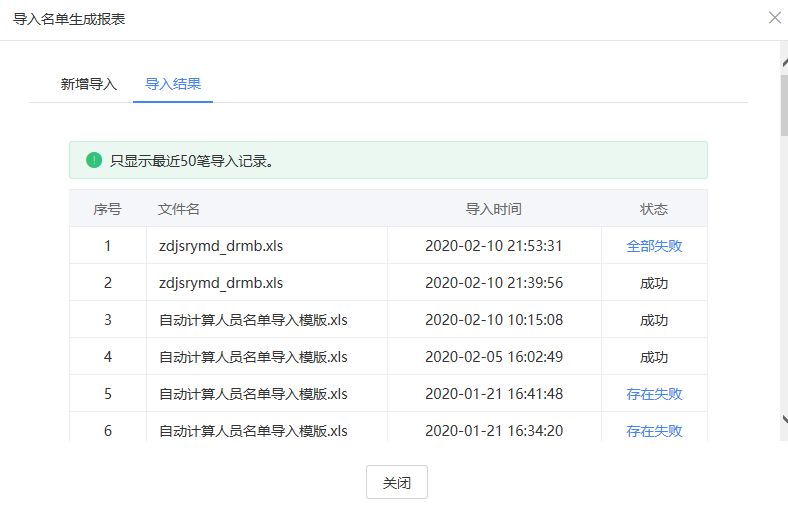Click import time 2020-02-10 21:39:56

click(x=494, y=283)
